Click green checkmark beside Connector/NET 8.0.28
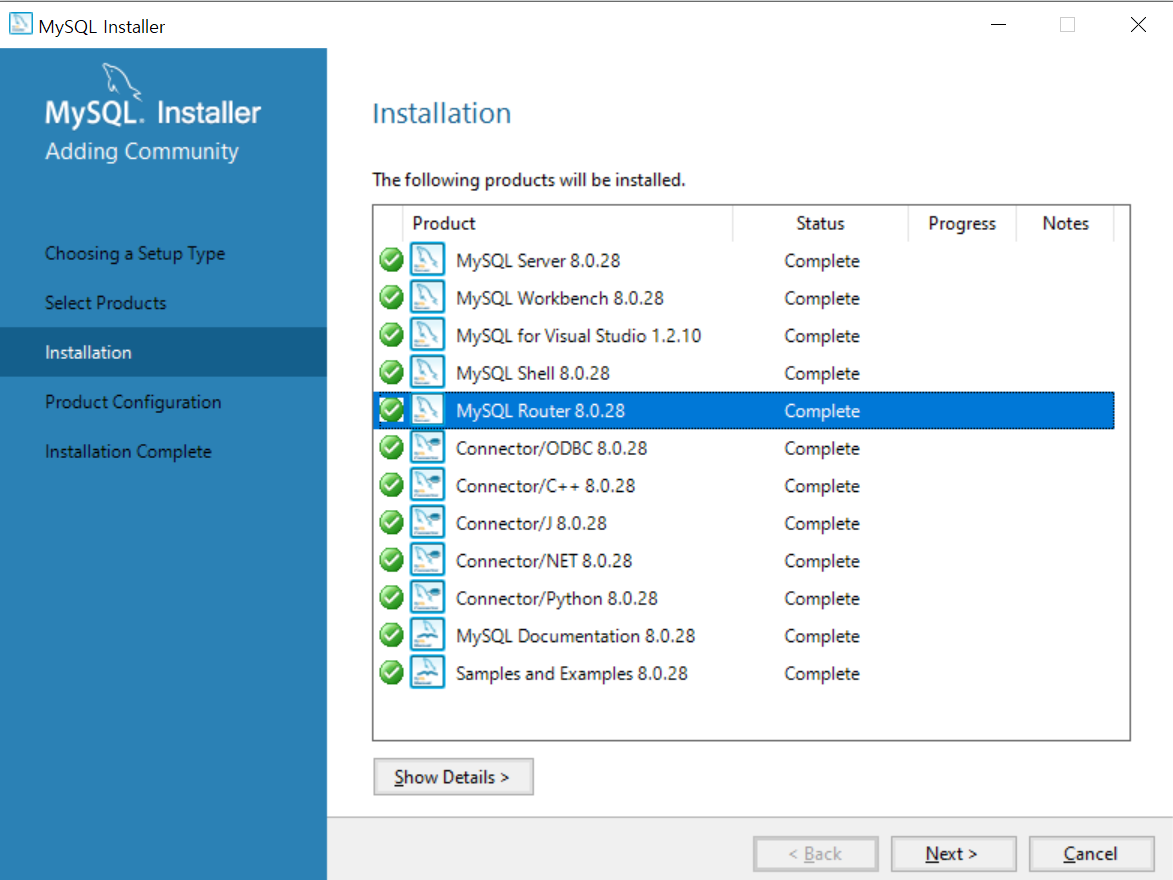The image size is (1173, 880). 391,560
